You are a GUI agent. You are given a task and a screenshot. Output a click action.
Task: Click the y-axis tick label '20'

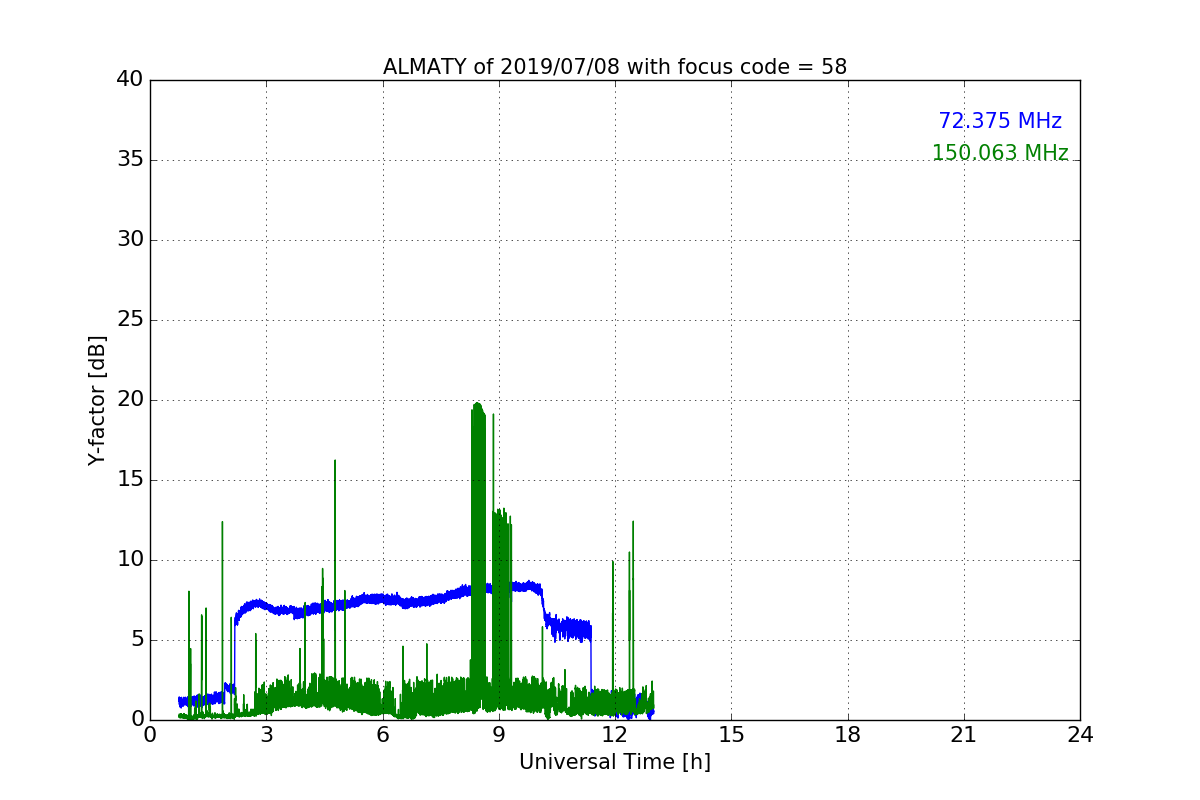[130, 400]
